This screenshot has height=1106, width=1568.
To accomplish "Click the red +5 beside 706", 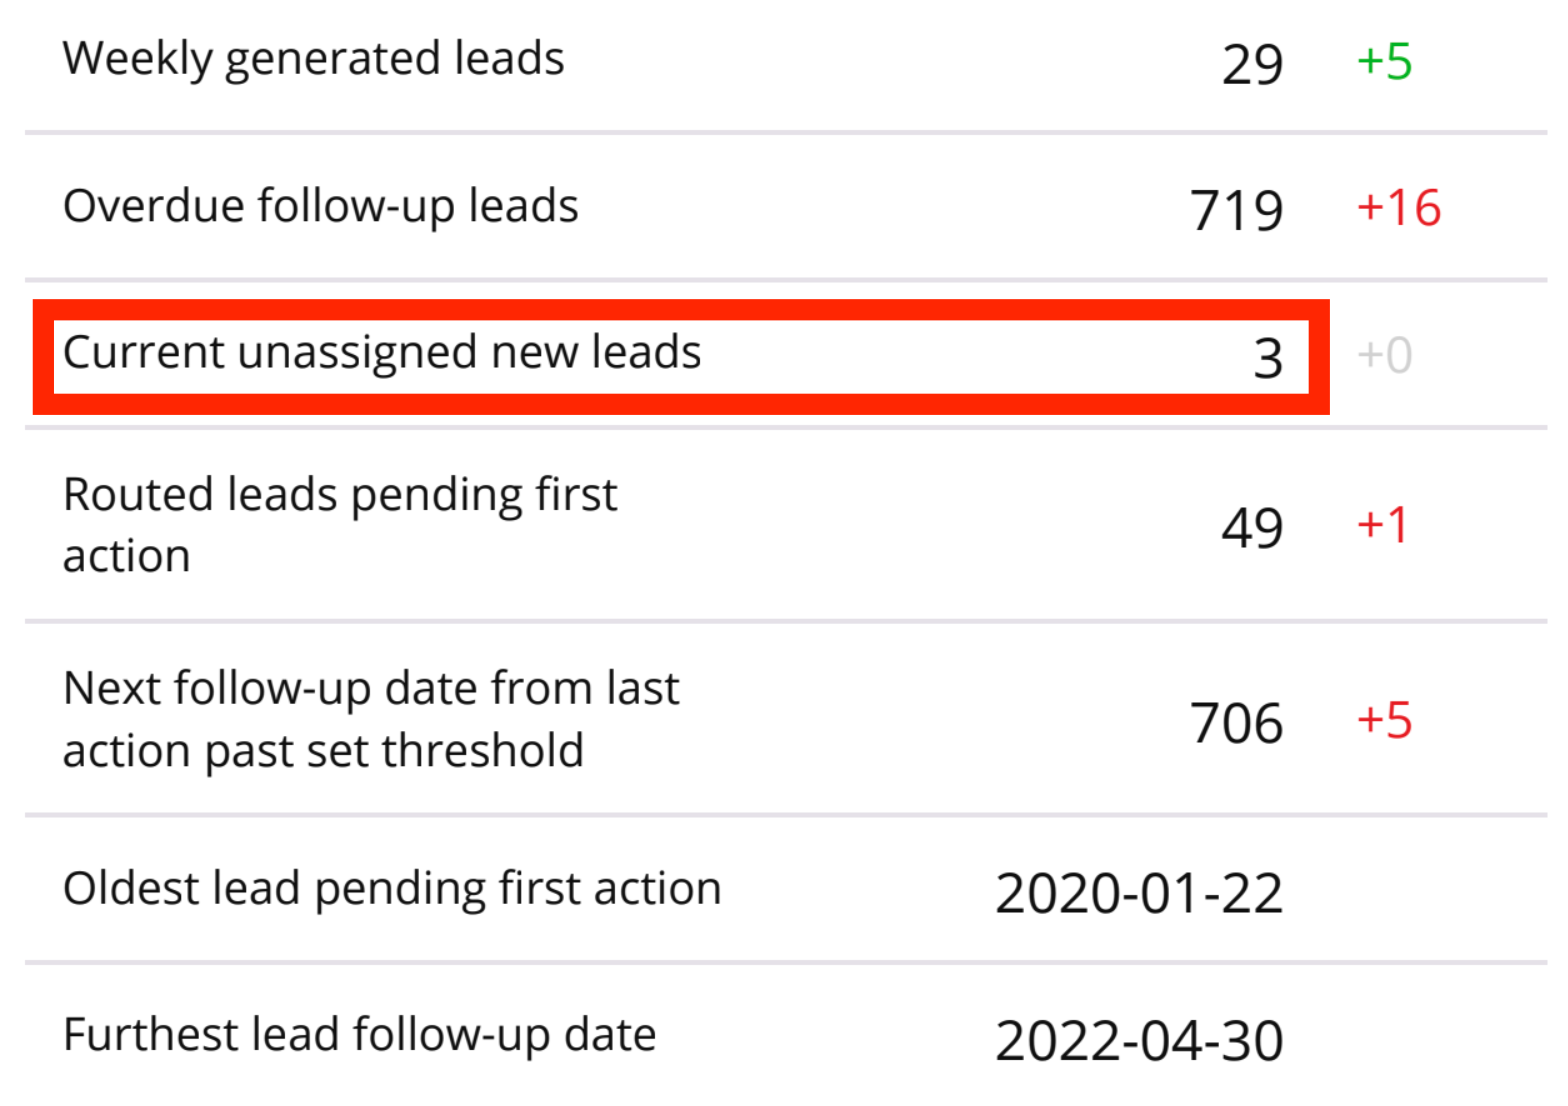I will [x=1384, y=721].
